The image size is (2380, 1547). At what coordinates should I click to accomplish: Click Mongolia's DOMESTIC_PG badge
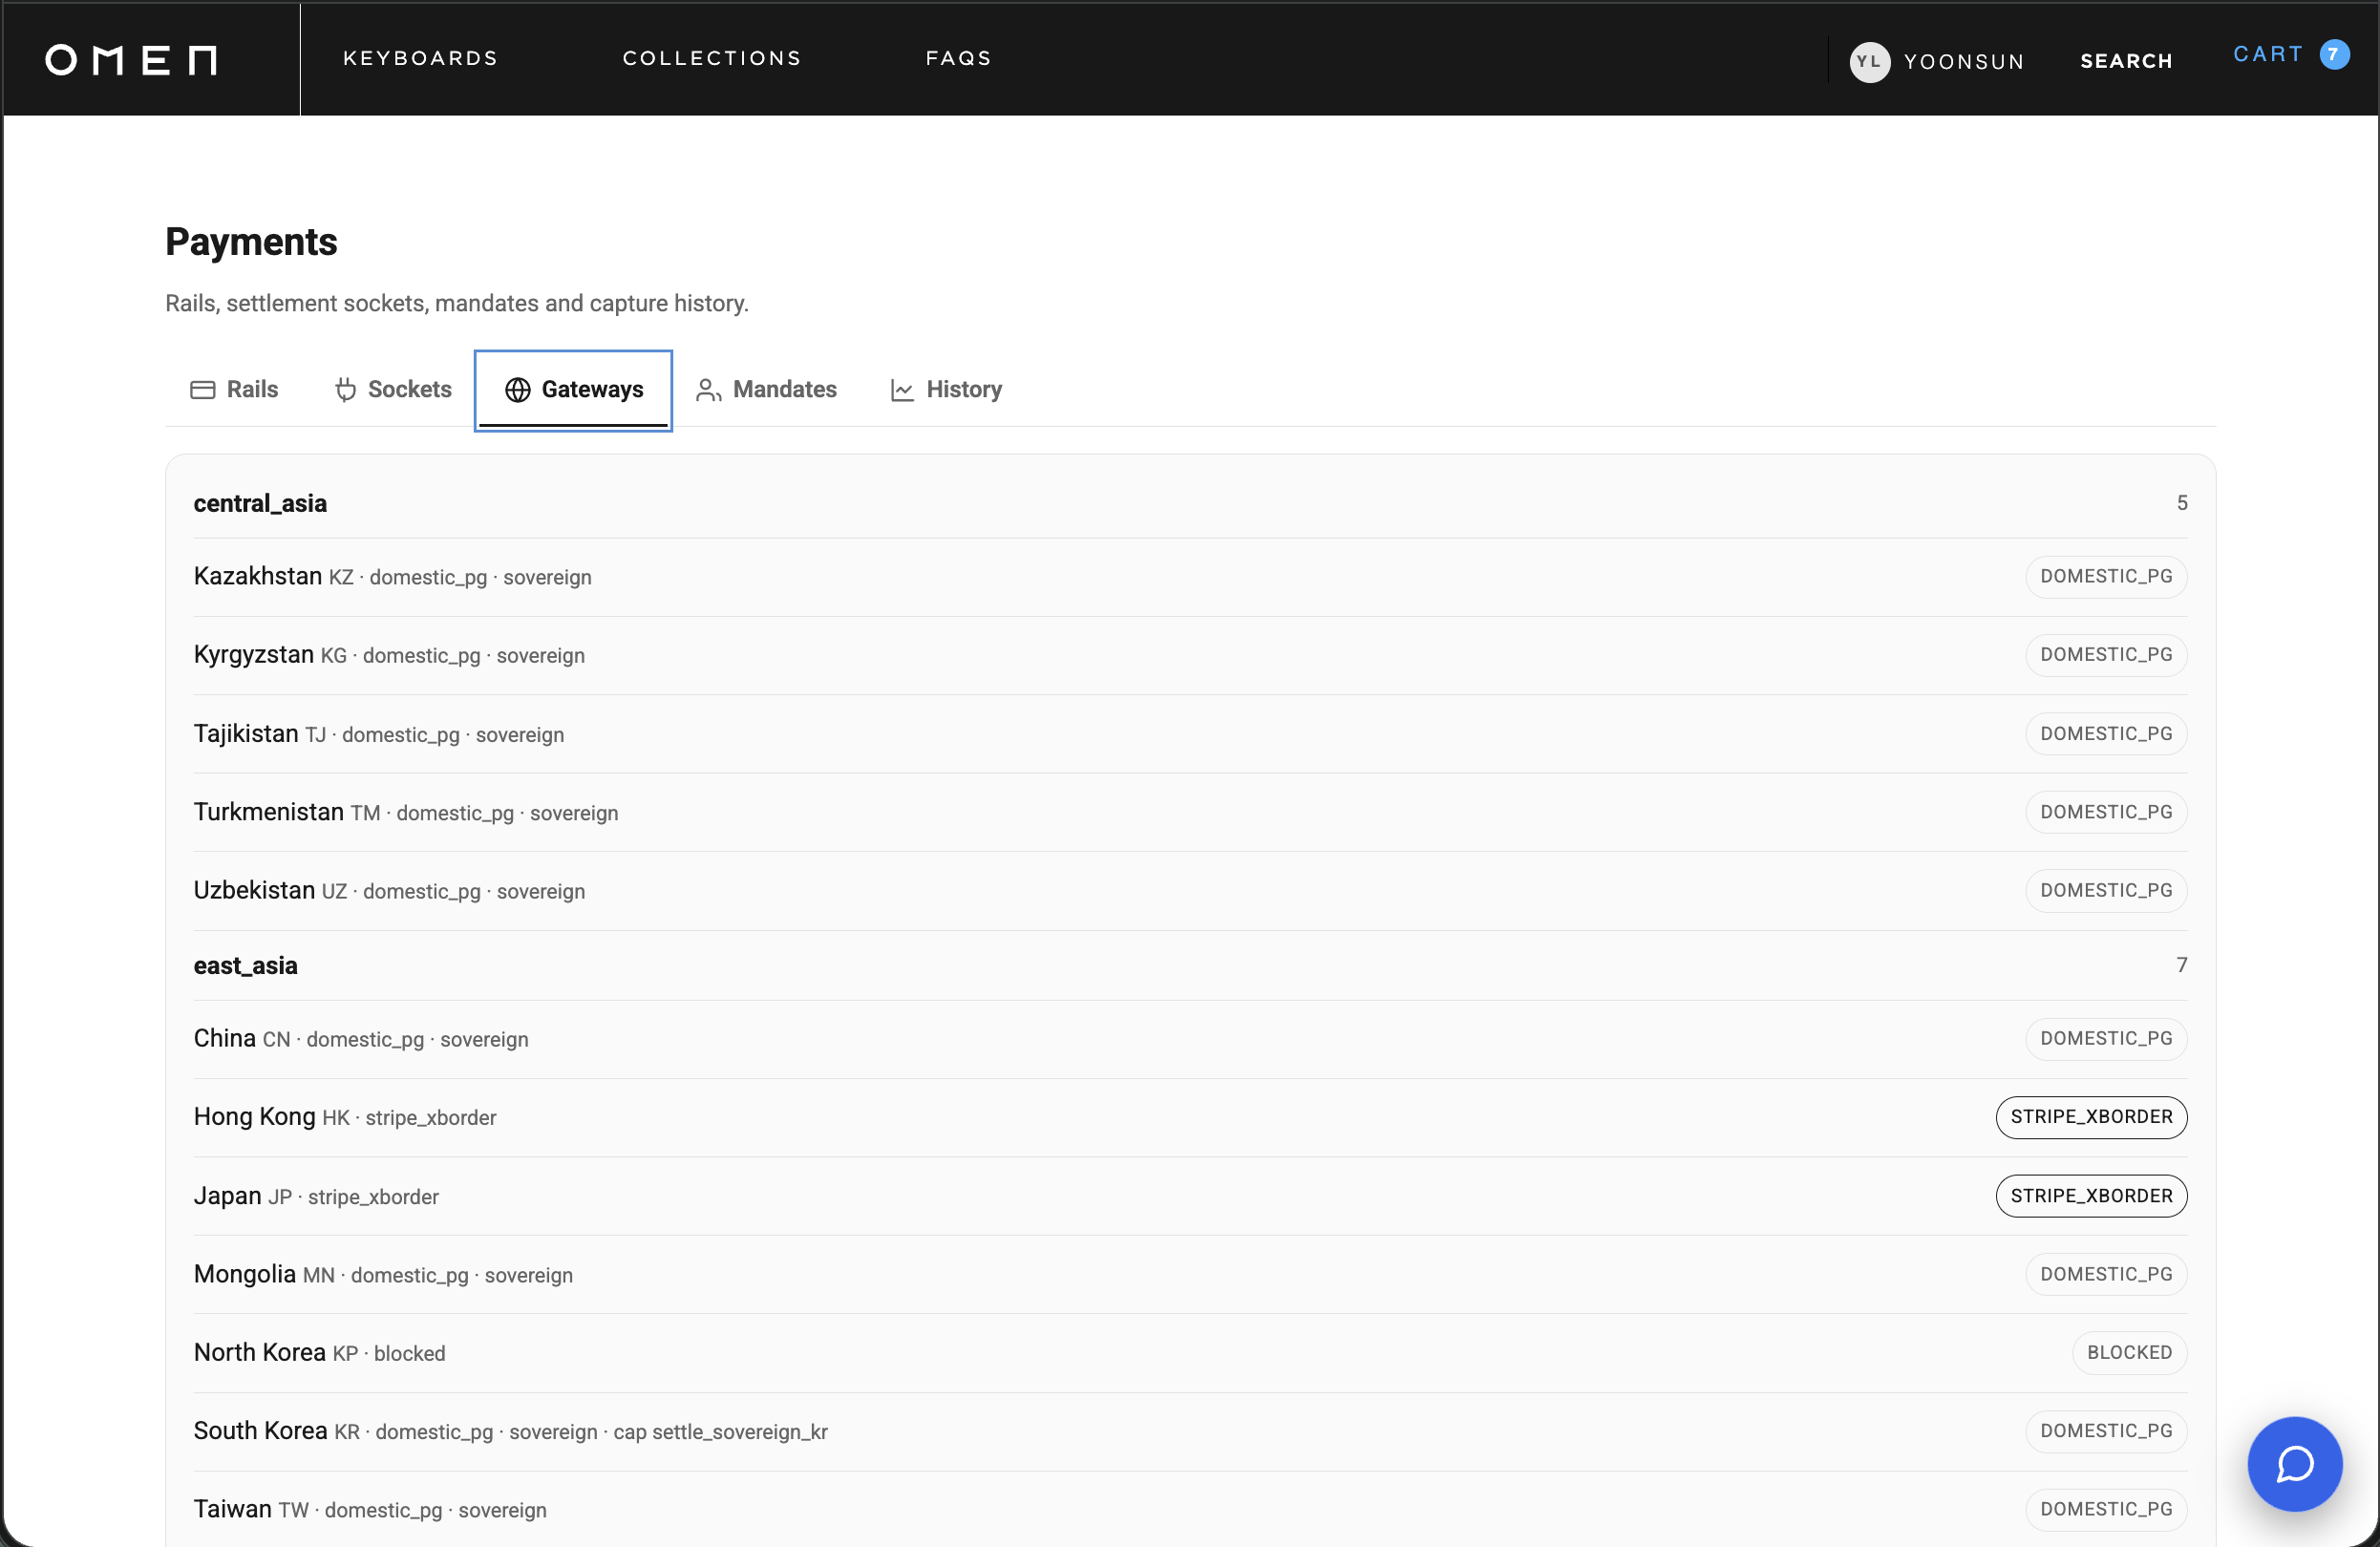pyautogui.click(x=2106, y=1274)
